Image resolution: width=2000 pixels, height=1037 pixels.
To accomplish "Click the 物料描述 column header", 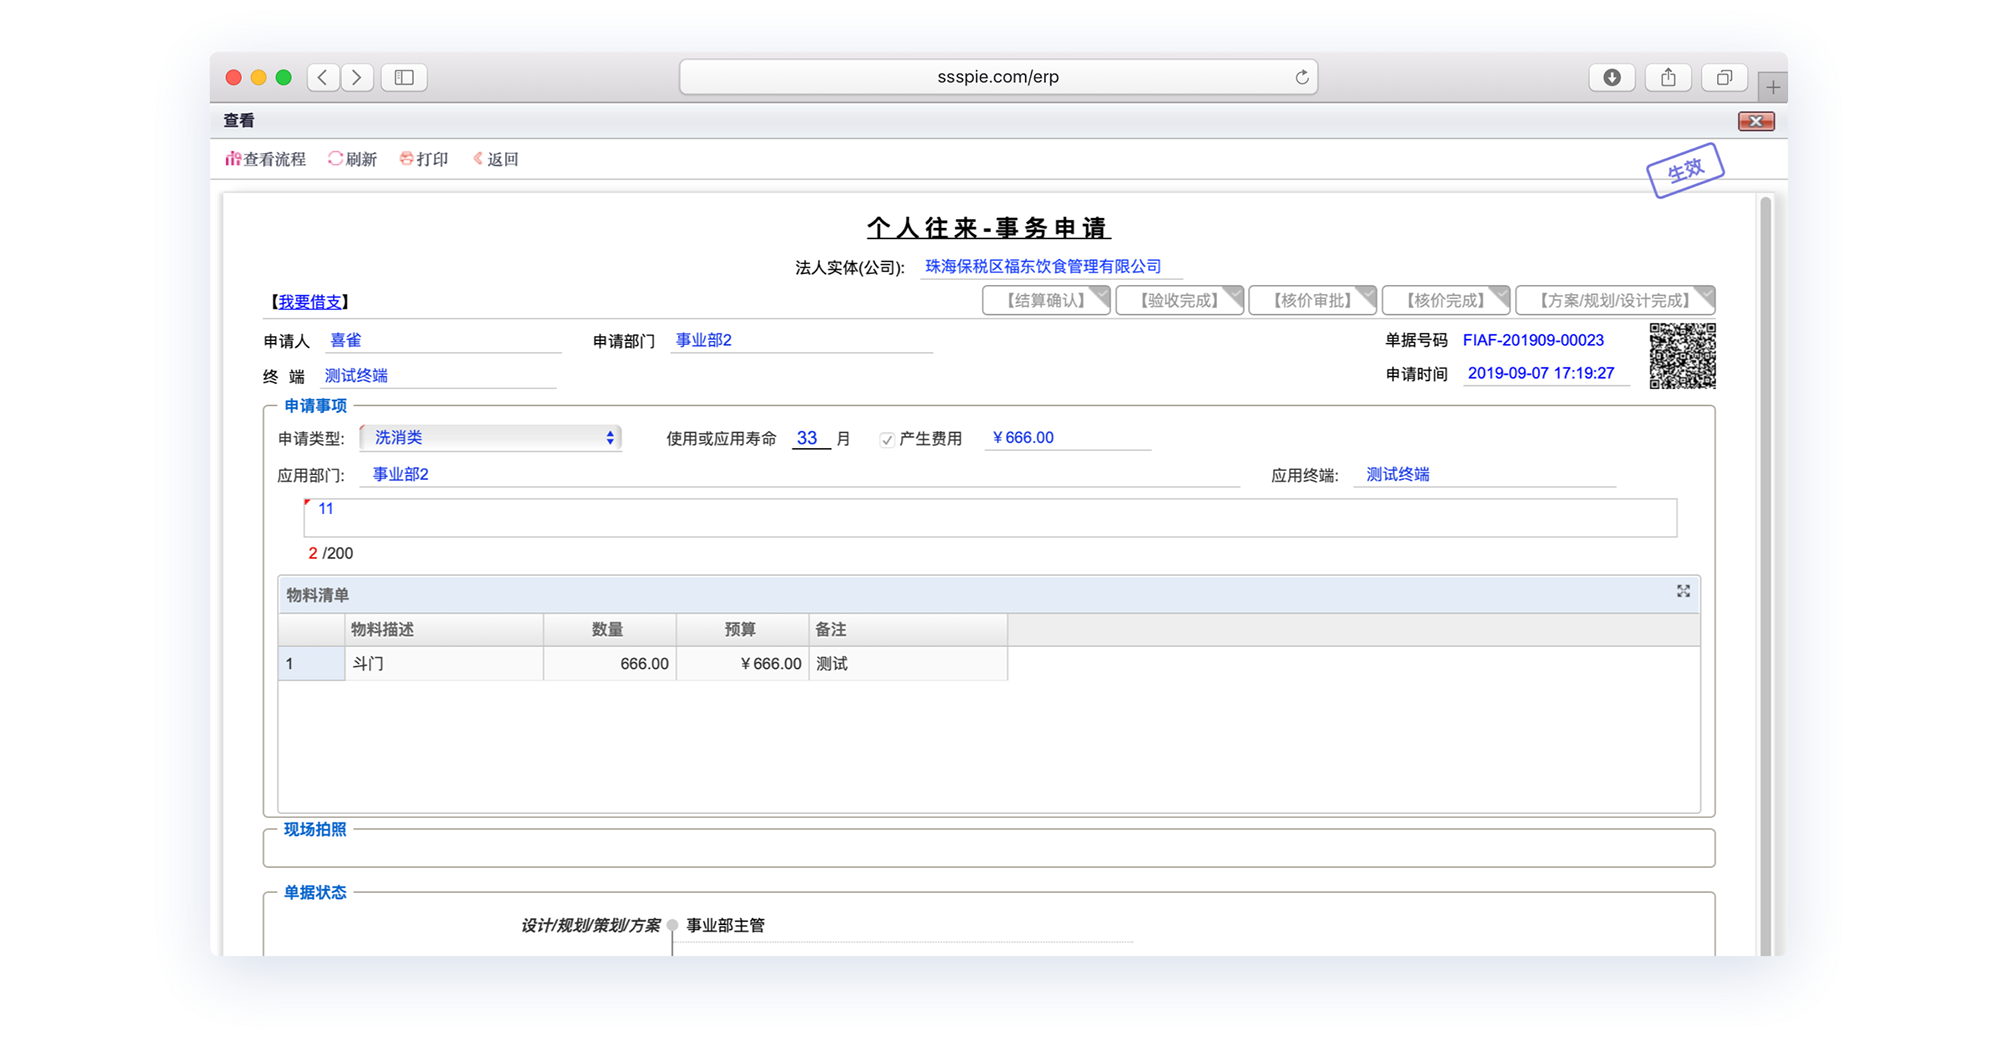I will pyautogui.click(x=444, y=630).
